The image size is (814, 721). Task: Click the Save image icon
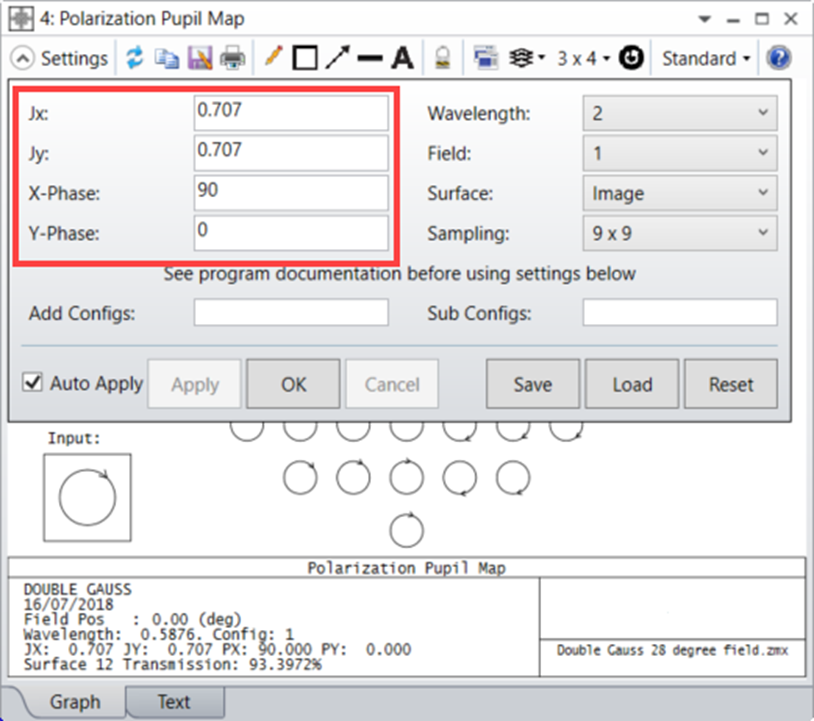pyautogui.click(x=200, y=58)
